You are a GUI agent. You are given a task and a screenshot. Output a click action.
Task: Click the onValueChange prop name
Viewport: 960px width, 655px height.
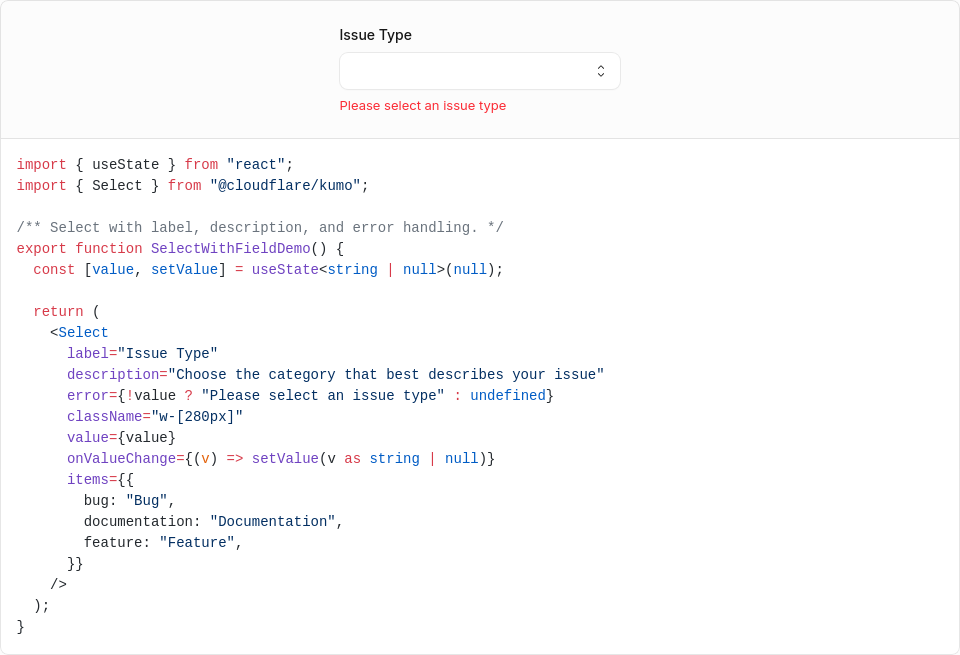[x=121, y=458]
